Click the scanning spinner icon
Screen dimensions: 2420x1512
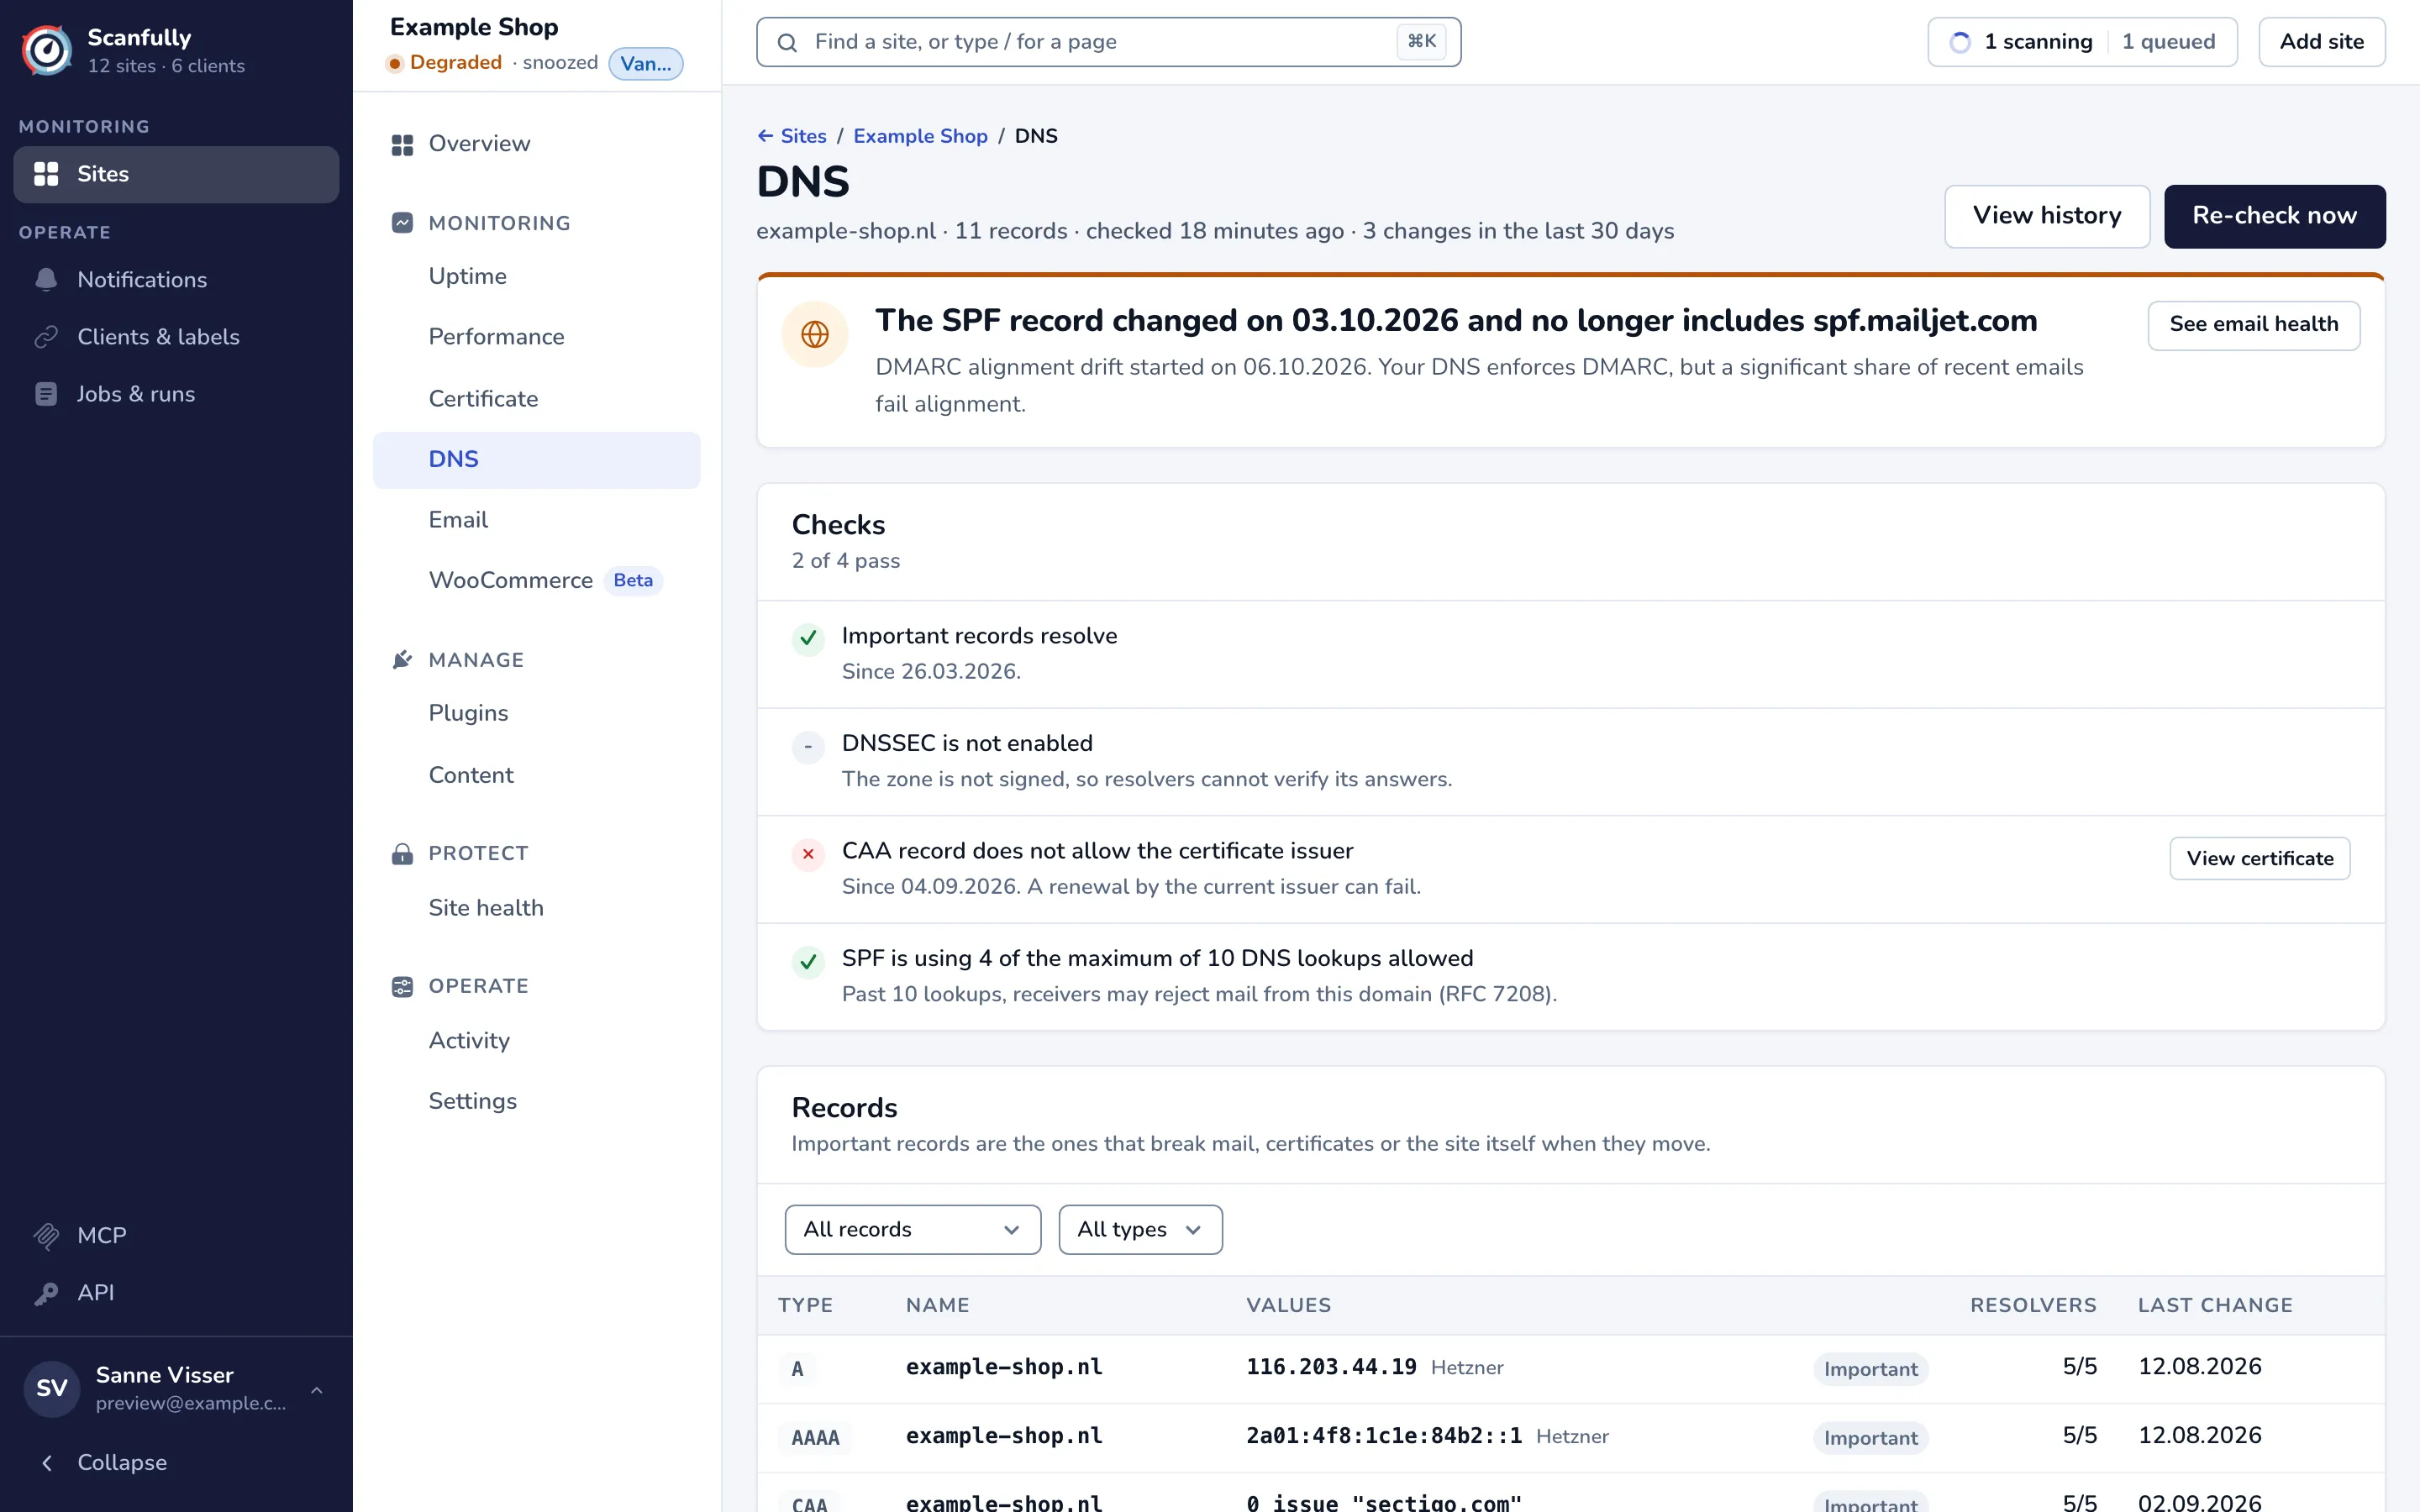click(1960, 42)
